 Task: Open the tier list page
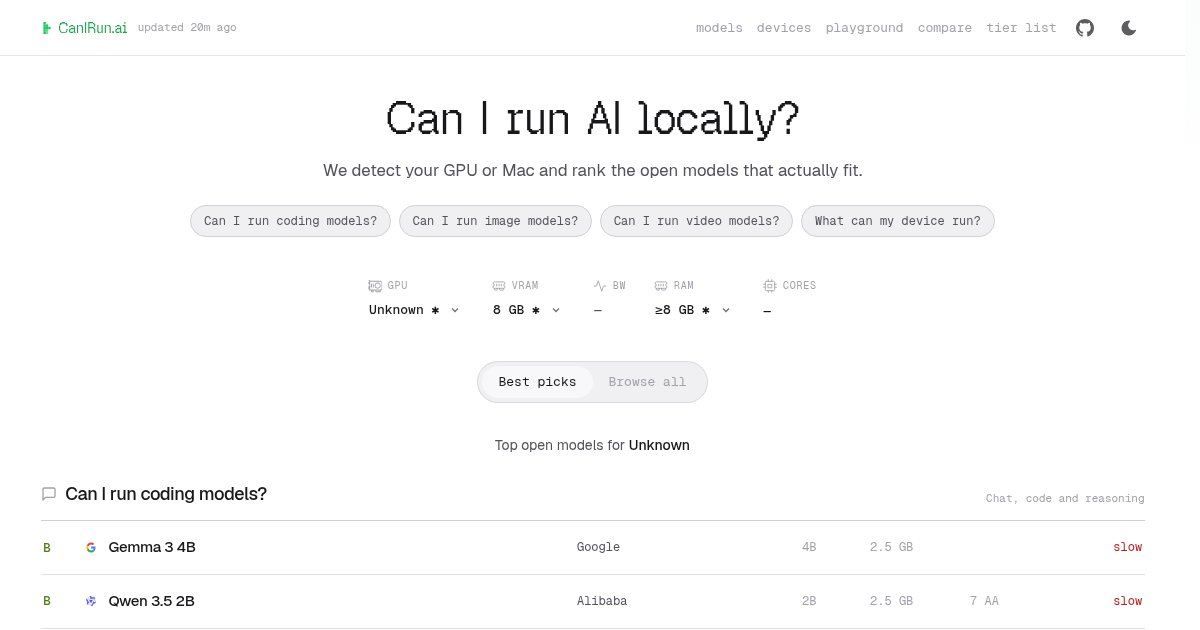tap(1021, 28)
